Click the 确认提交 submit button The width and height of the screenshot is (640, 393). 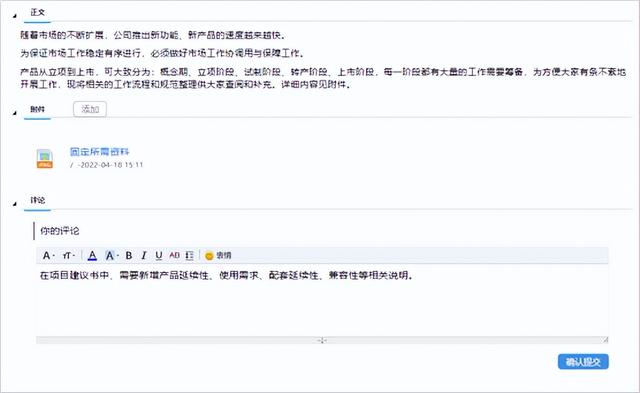click(583, 362)
